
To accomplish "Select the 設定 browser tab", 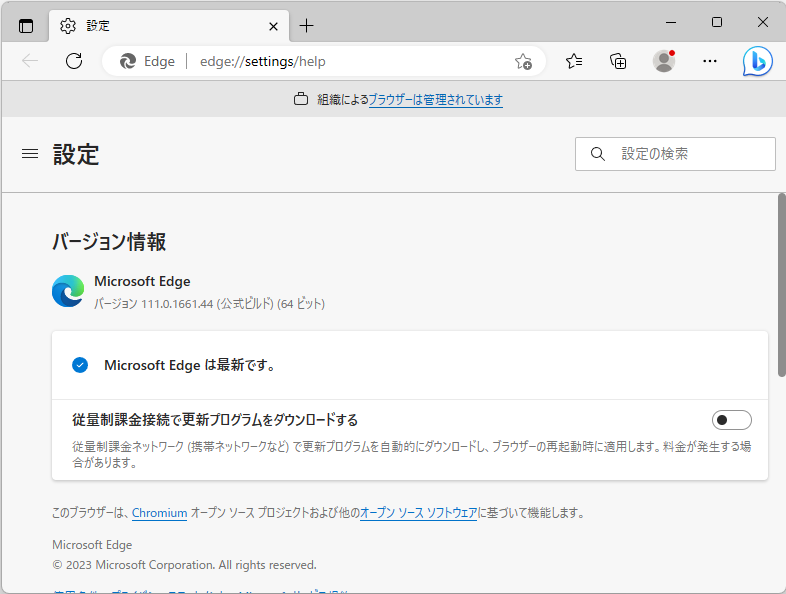I will (x=169, y=26).
